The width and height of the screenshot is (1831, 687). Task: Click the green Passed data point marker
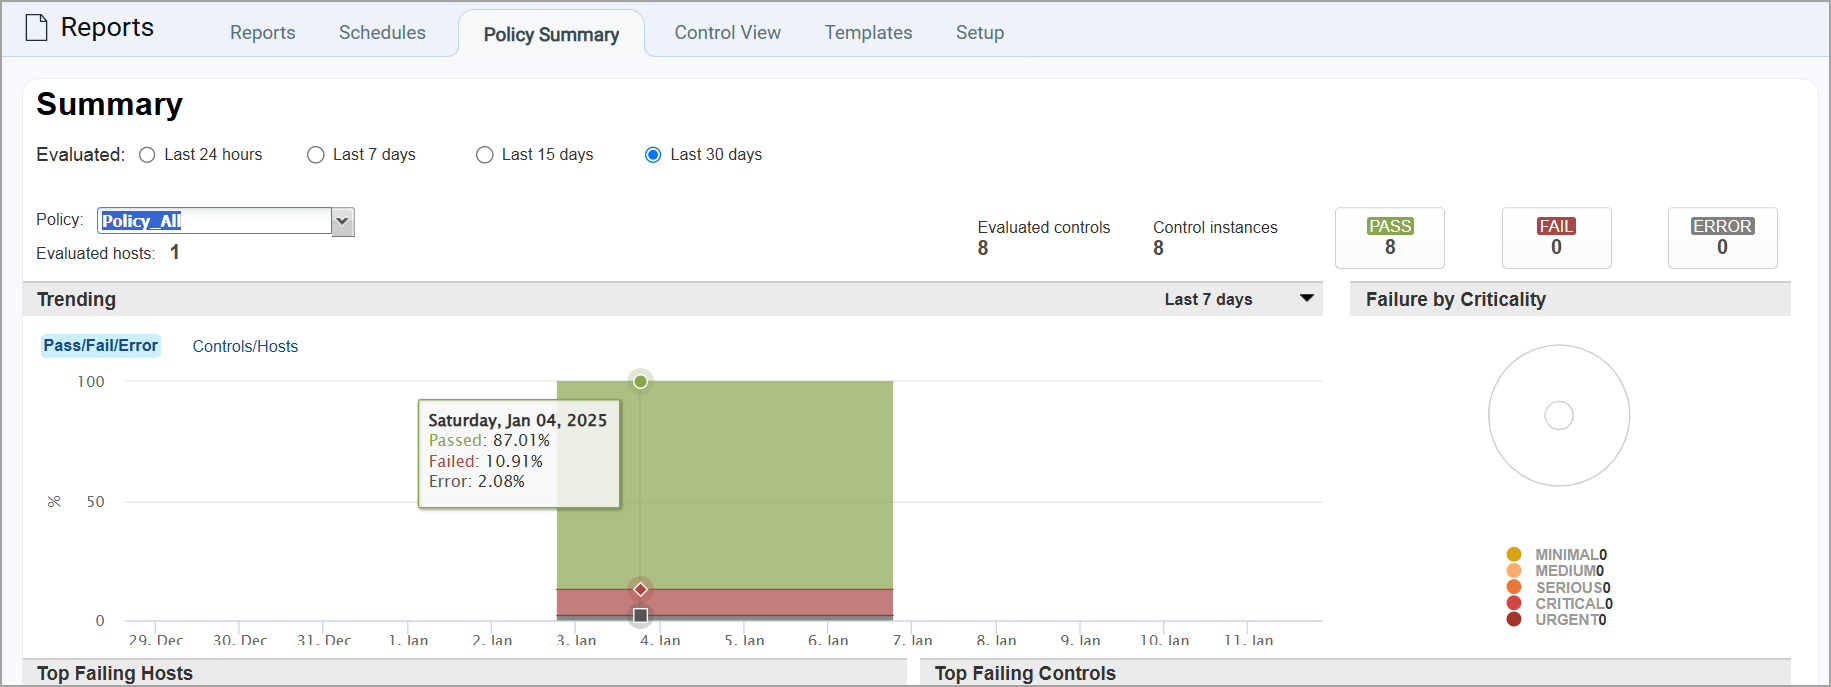coord(641,381)
